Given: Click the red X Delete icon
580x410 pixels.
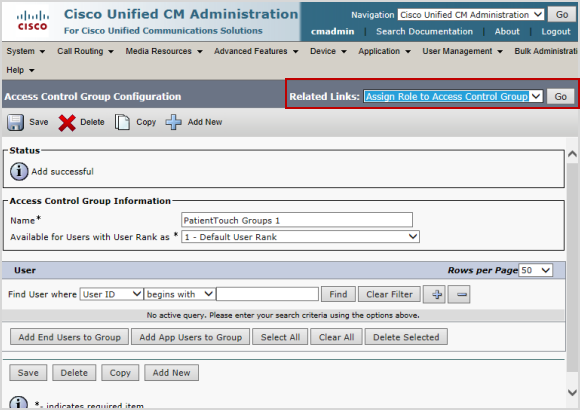Looking at the screenshot, I should pos(67,122).
